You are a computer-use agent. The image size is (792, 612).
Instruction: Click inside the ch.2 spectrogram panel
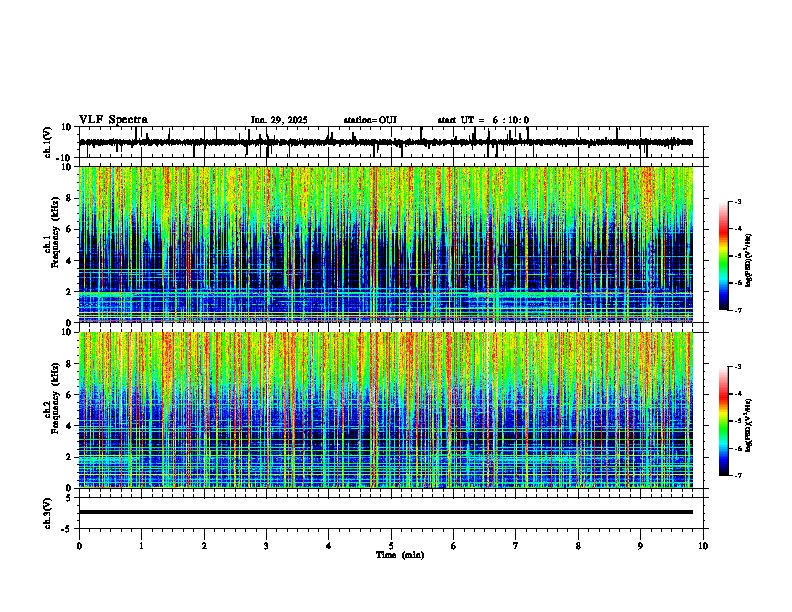386,410
